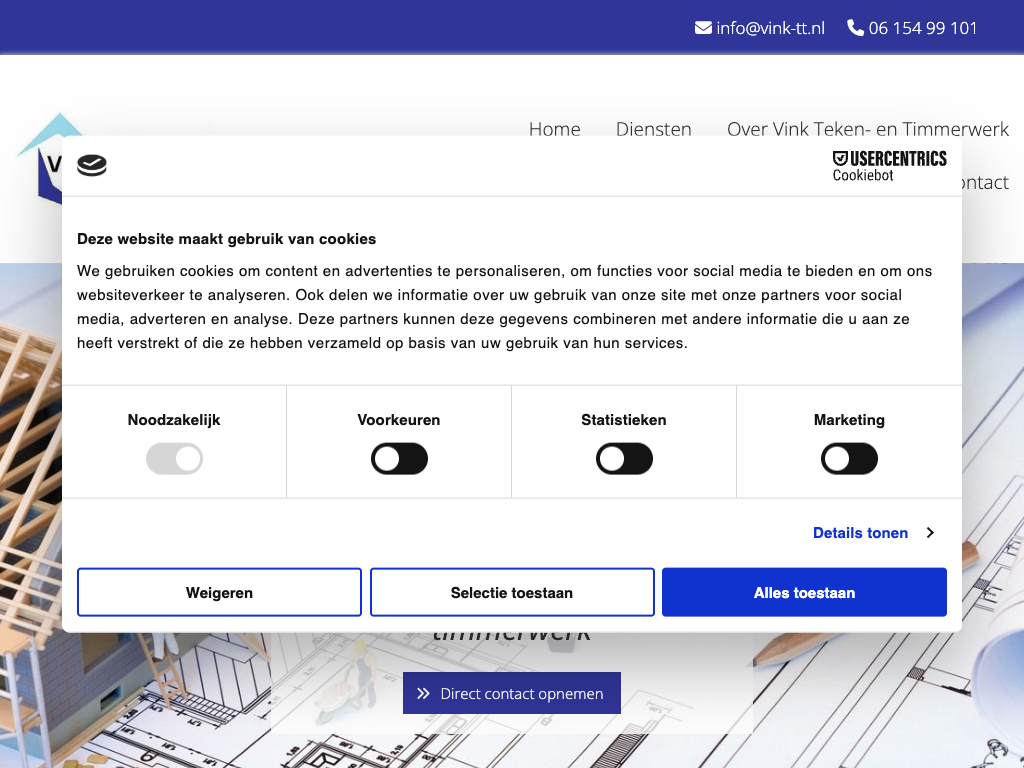The image size is (1024, 768).
Task: Click the double chevron on Direct contact button
Action: (x=423, y=693)
